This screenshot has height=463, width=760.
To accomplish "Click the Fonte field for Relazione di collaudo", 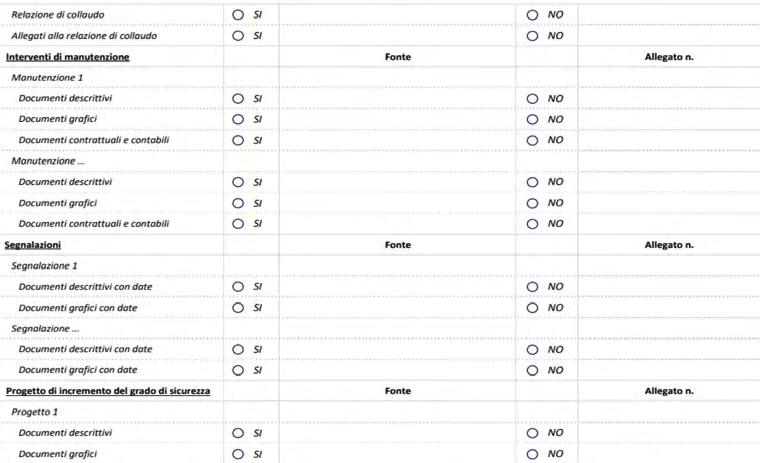I will 397,15.
